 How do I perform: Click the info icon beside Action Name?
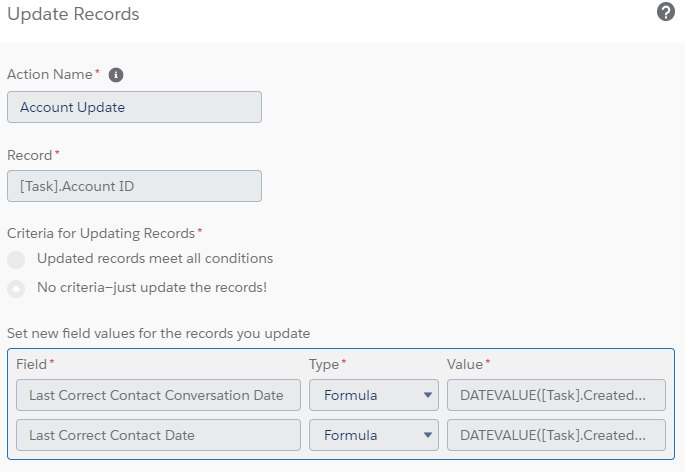click(116, 75)
